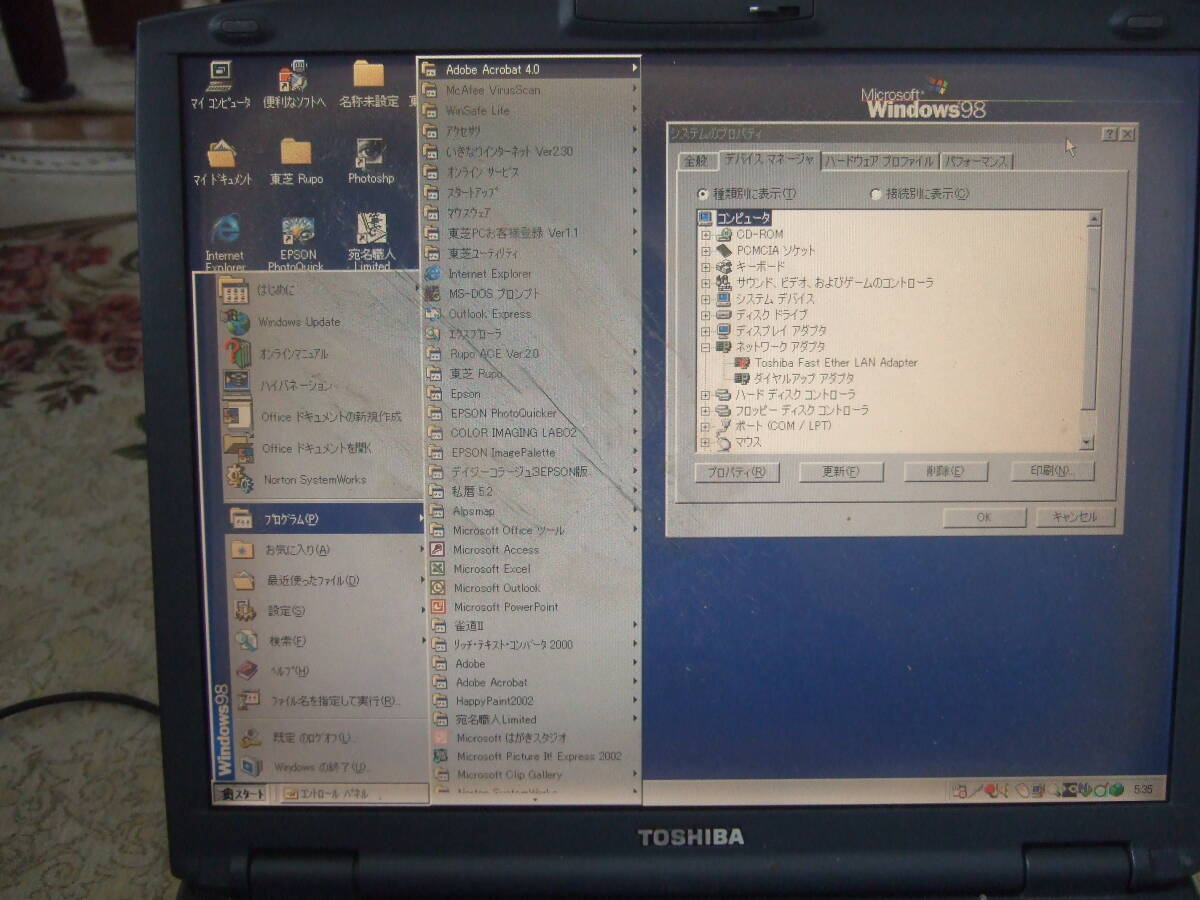Screen dimensions: 1200x900
Task: Click the 検索(F) magnifier icon in Start menu
Action: click(x=245, y=640)
